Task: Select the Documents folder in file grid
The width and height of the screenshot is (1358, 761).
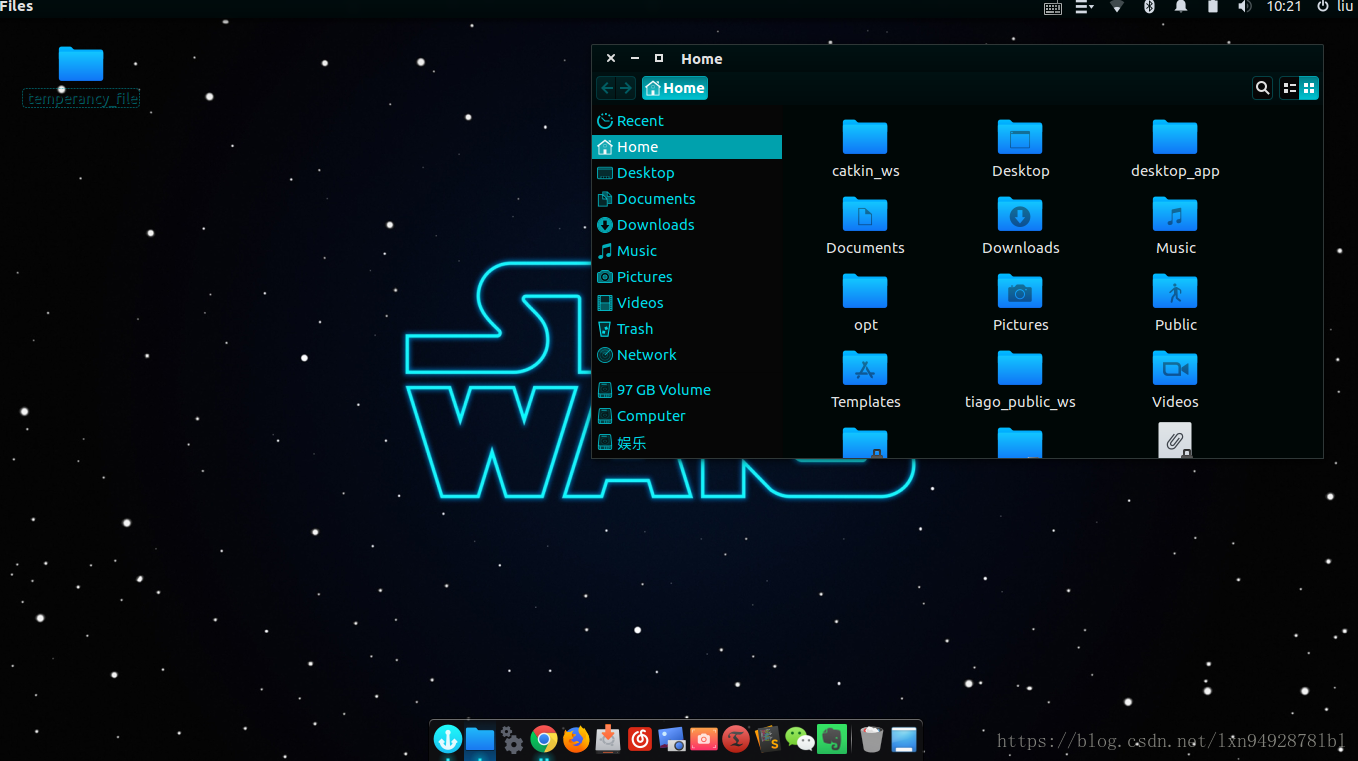Action: [865, 226]
